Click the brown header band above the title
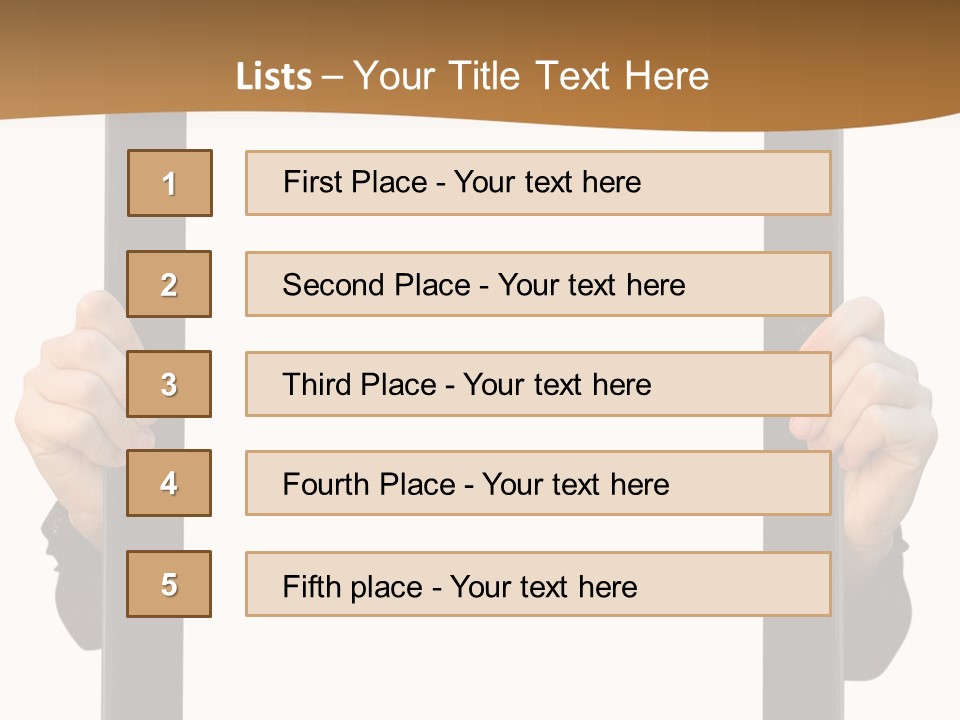Viewport: 960px width, 720px height. pos(480,24)
